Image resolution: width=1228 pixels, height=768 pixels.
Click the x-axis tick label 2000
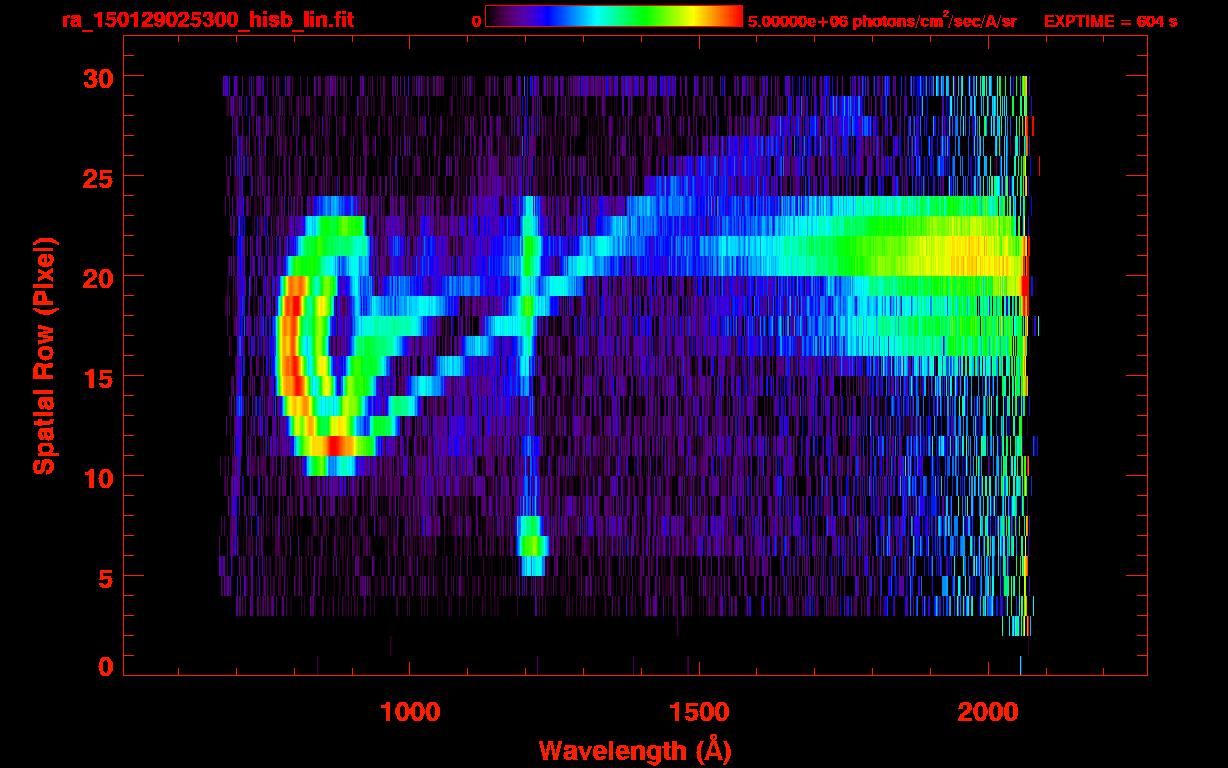[987, 712]
